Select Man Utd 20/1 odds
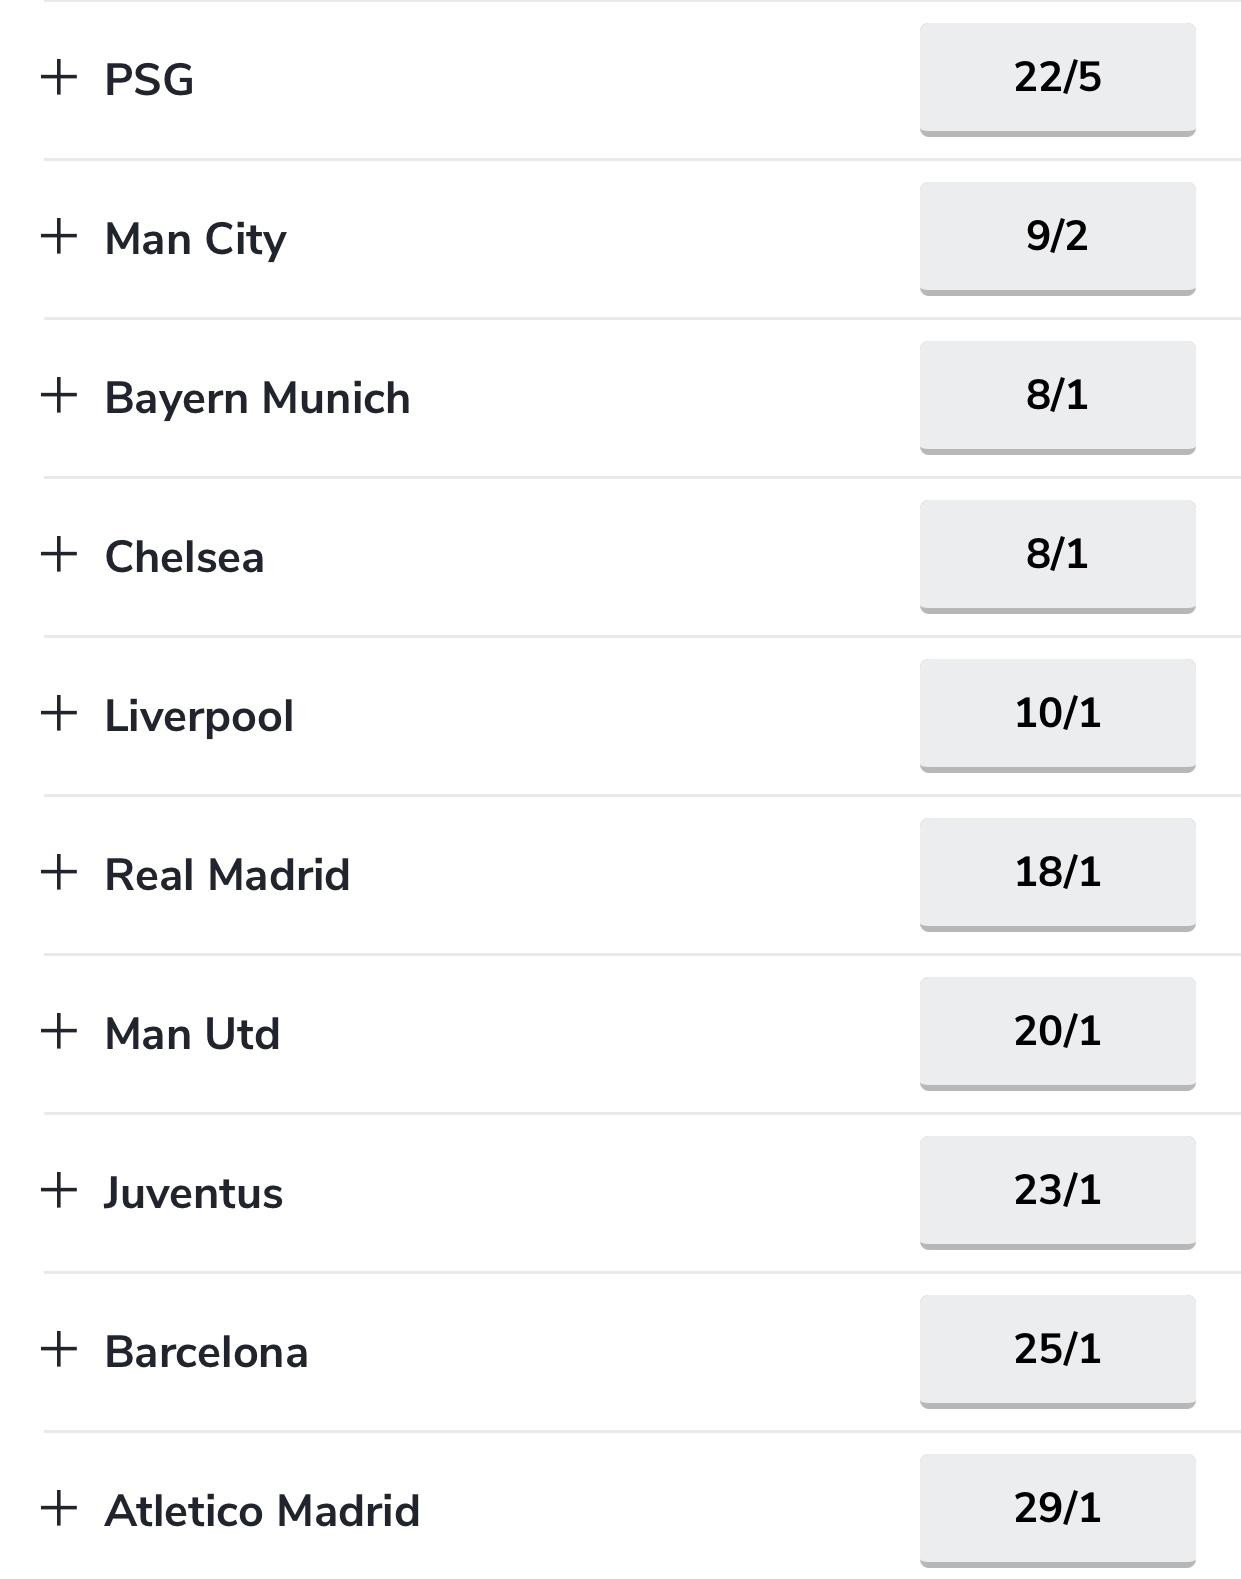The image size is (1241, 1579). (x=1057, y=1032)
